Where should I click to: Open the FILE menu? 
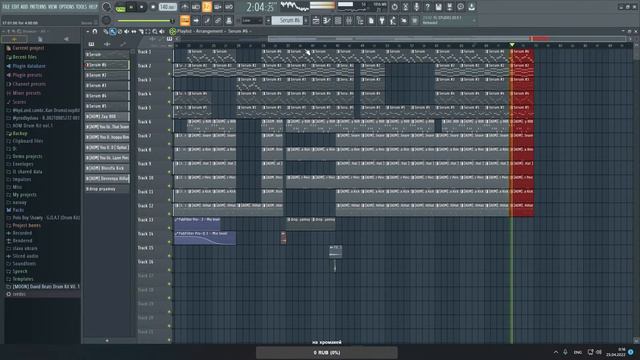(6, 7)
